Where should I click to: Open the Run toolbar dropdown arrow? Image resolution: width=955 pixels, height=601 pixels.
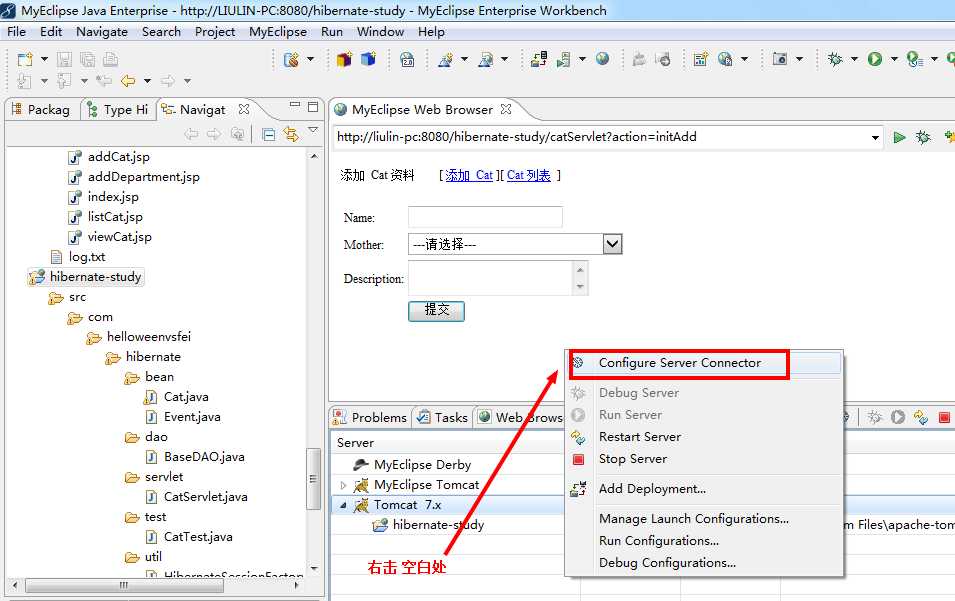[x=894, y=59]
